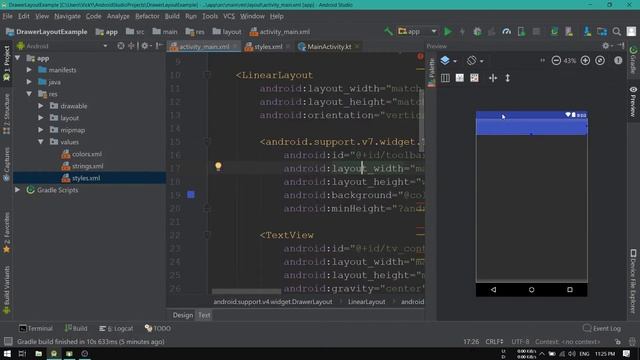
Task: Collapse the values folder
Action: click(41, 142)
